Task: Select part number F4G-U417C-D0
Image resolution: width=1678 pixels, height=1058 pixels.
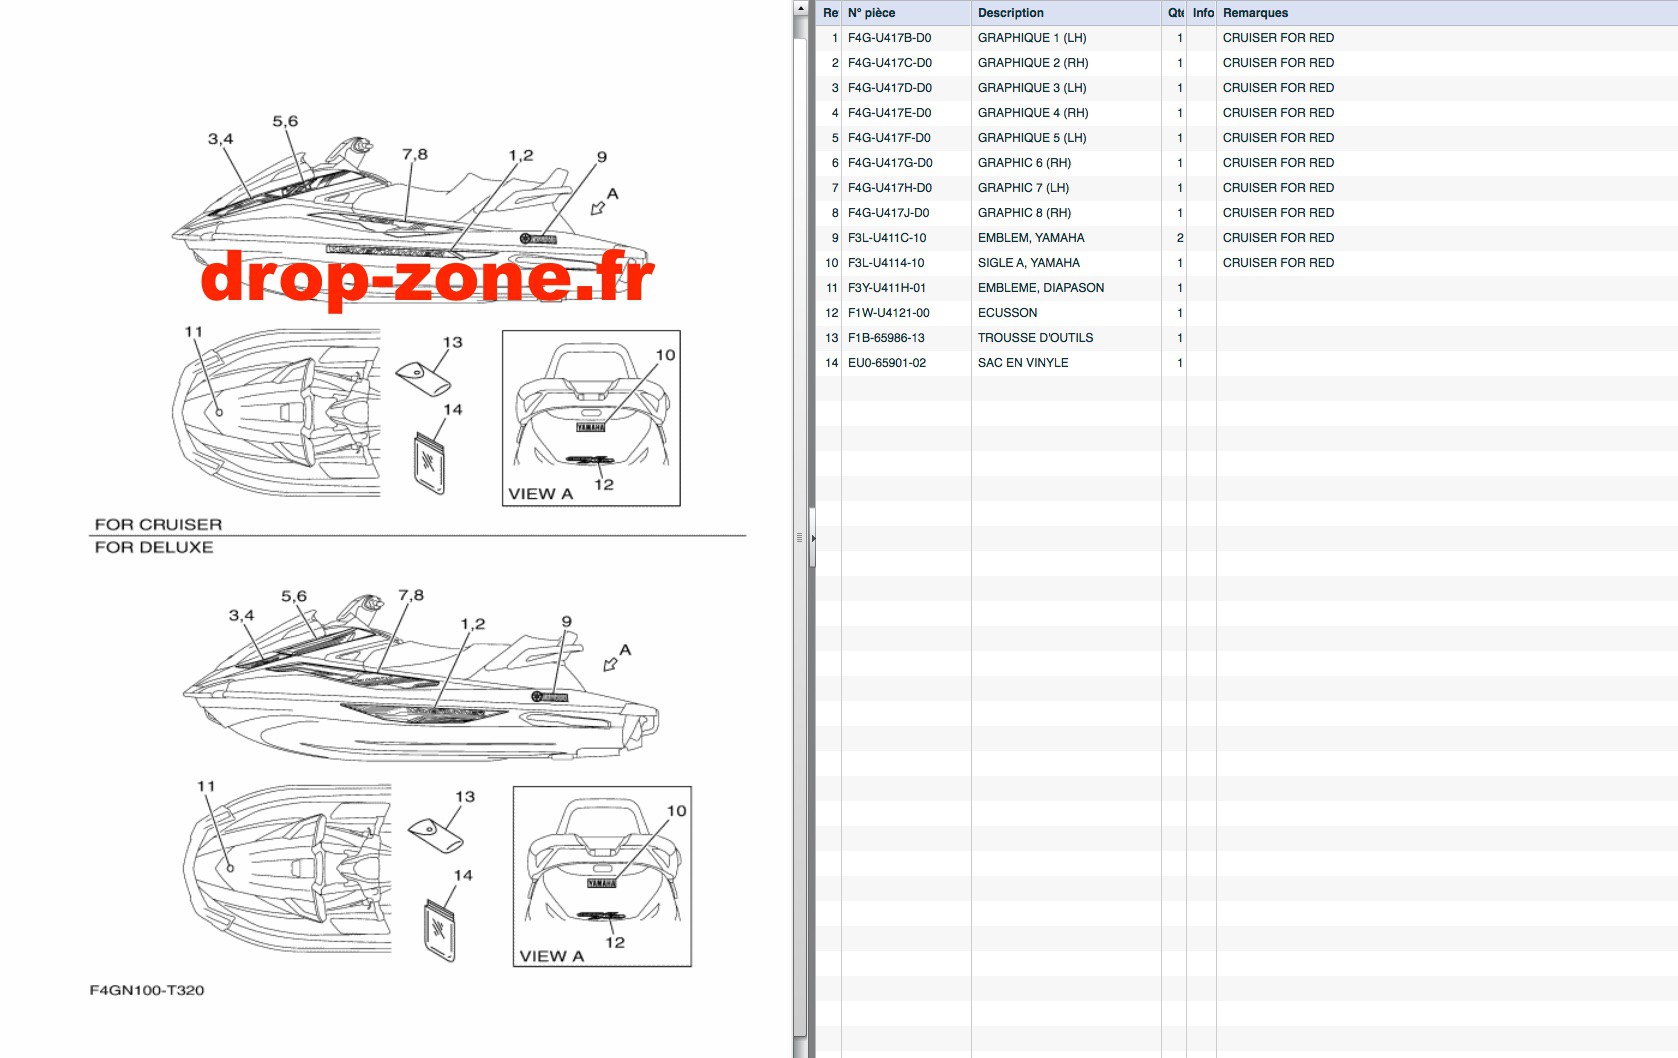Action: pyautogui.click(x=889, y=63)
